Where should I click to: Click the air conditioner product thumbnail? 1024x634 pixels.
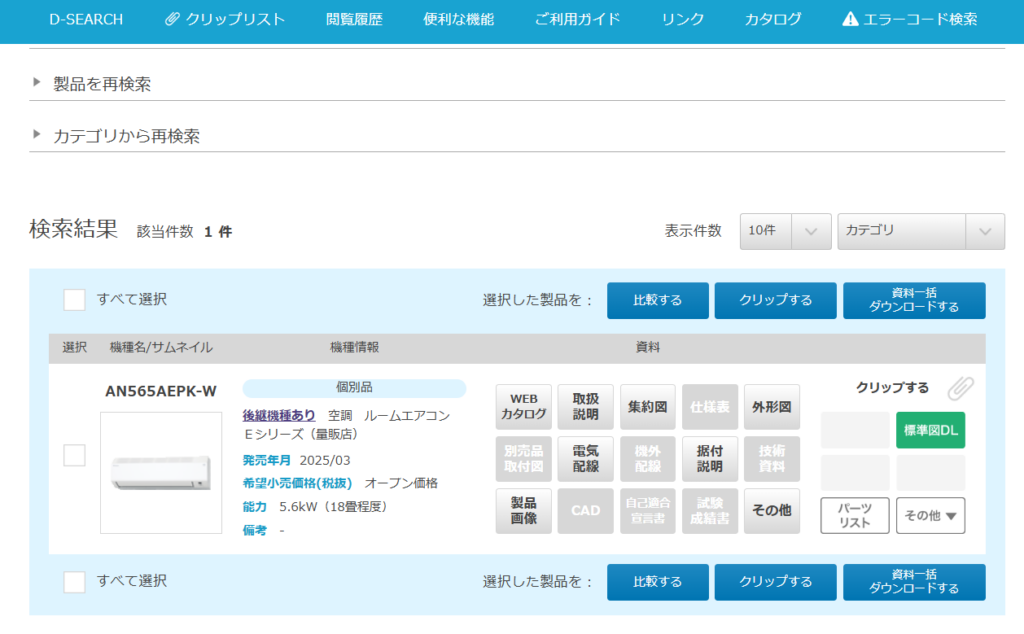point(161,472)
